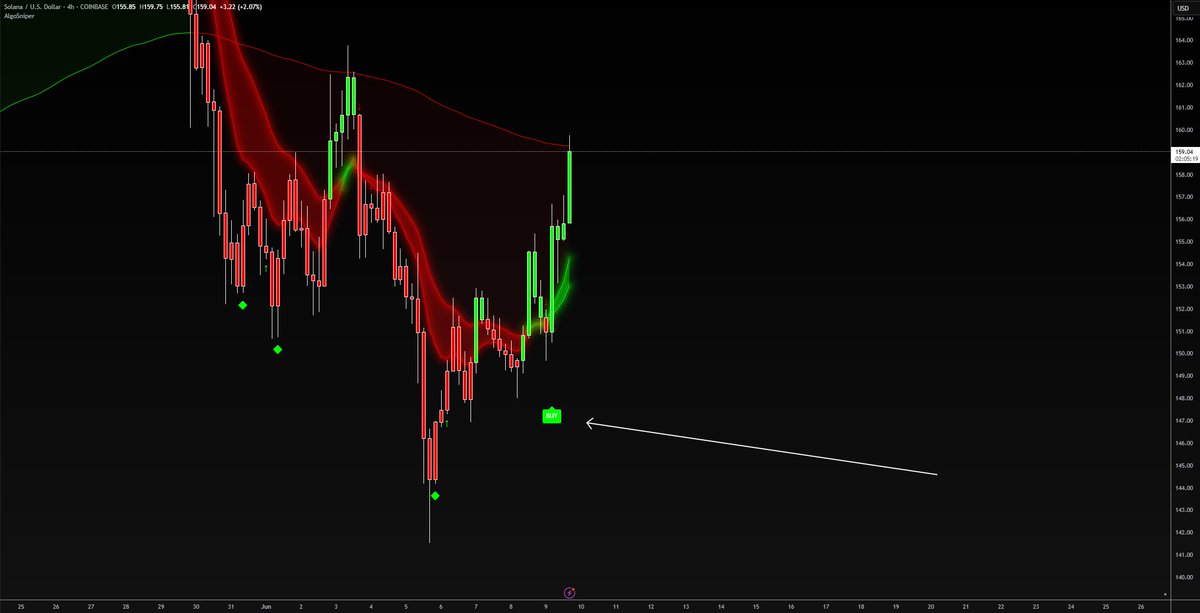Screen dimensions: 1200x613
Task: Click the green BUY signal label on the chart
Action: [551, 415]
